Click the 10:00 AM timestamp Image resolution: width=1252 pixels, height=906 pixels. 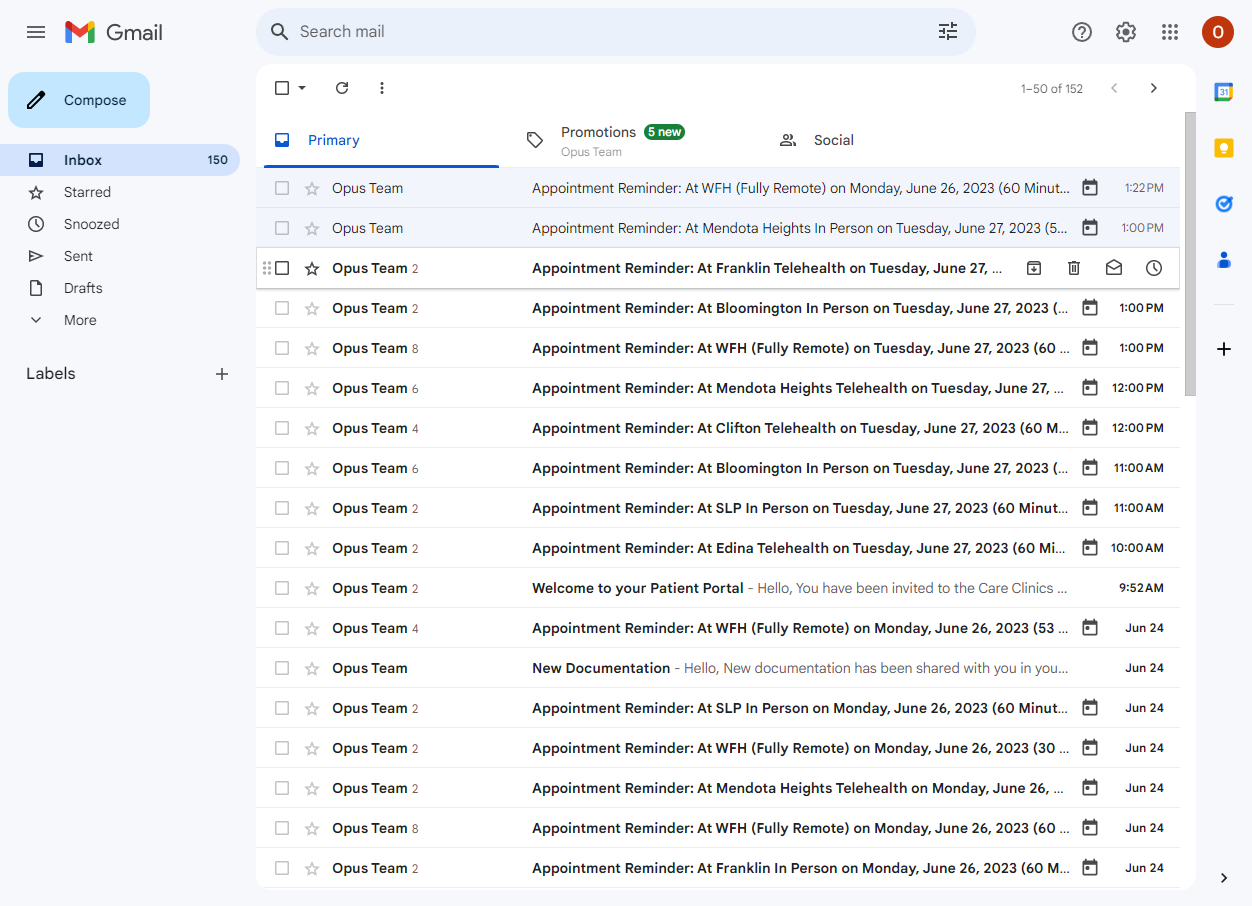click(1137, 548)
